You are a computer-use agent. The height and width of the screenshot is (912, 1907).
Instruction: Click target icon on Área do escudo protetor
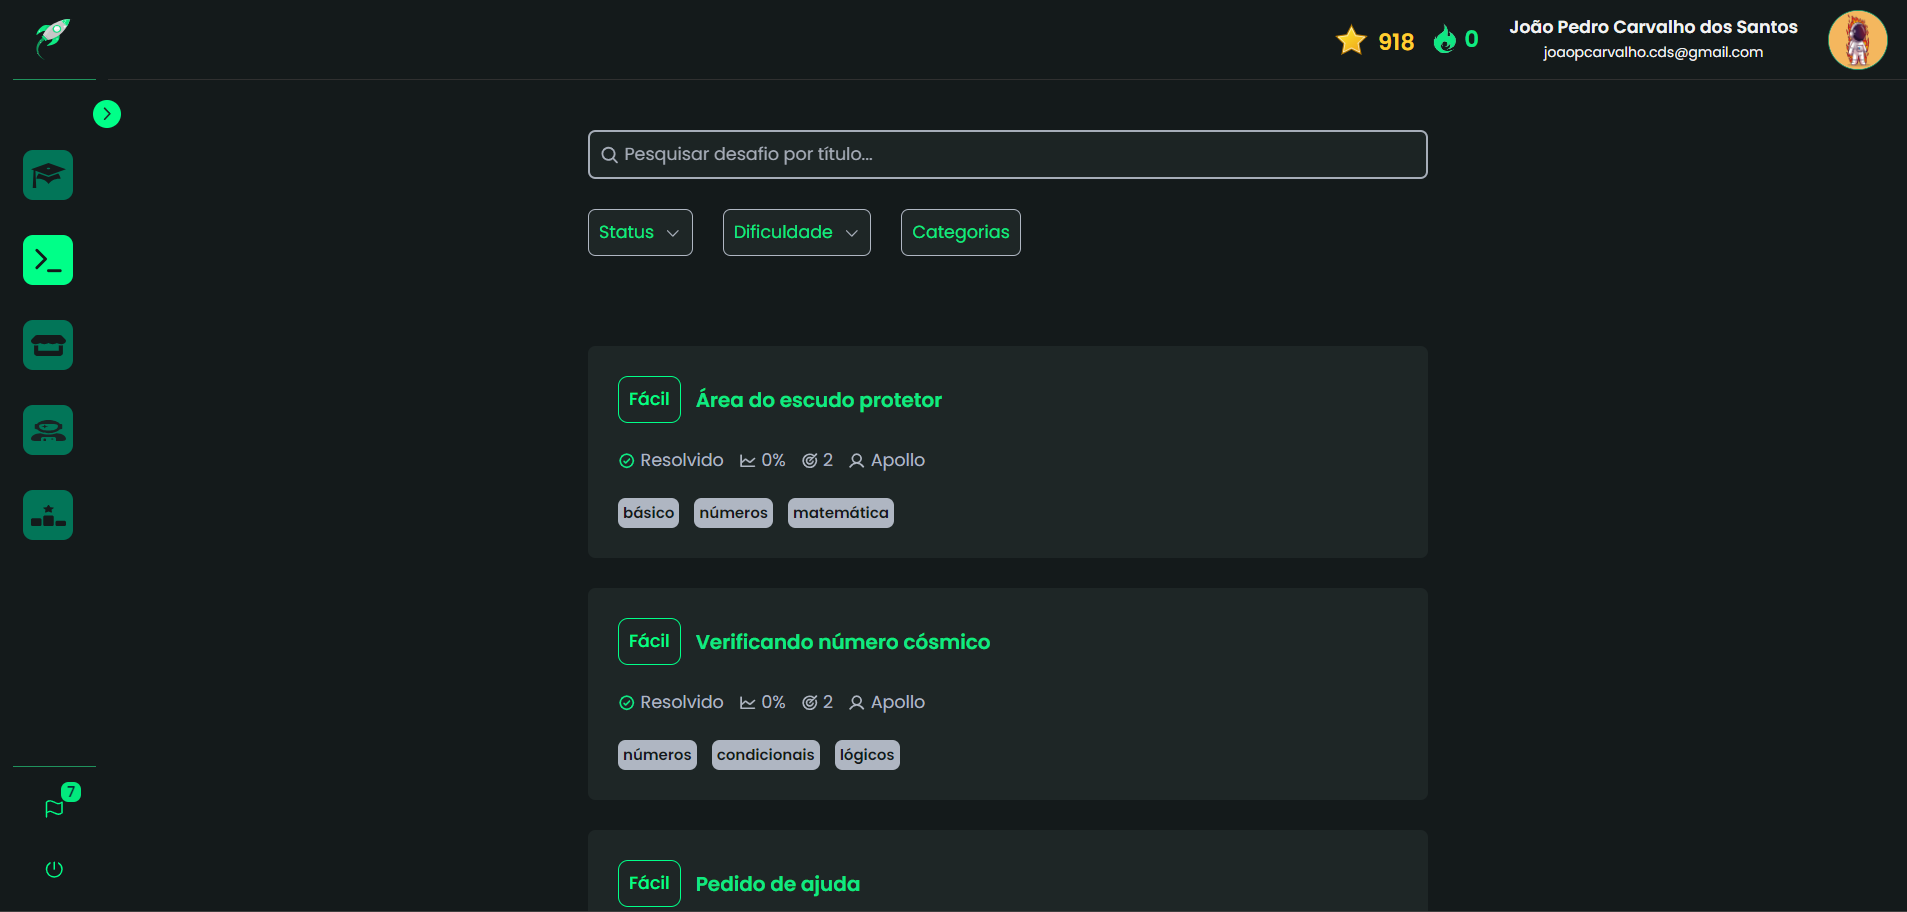coord(810,461)
